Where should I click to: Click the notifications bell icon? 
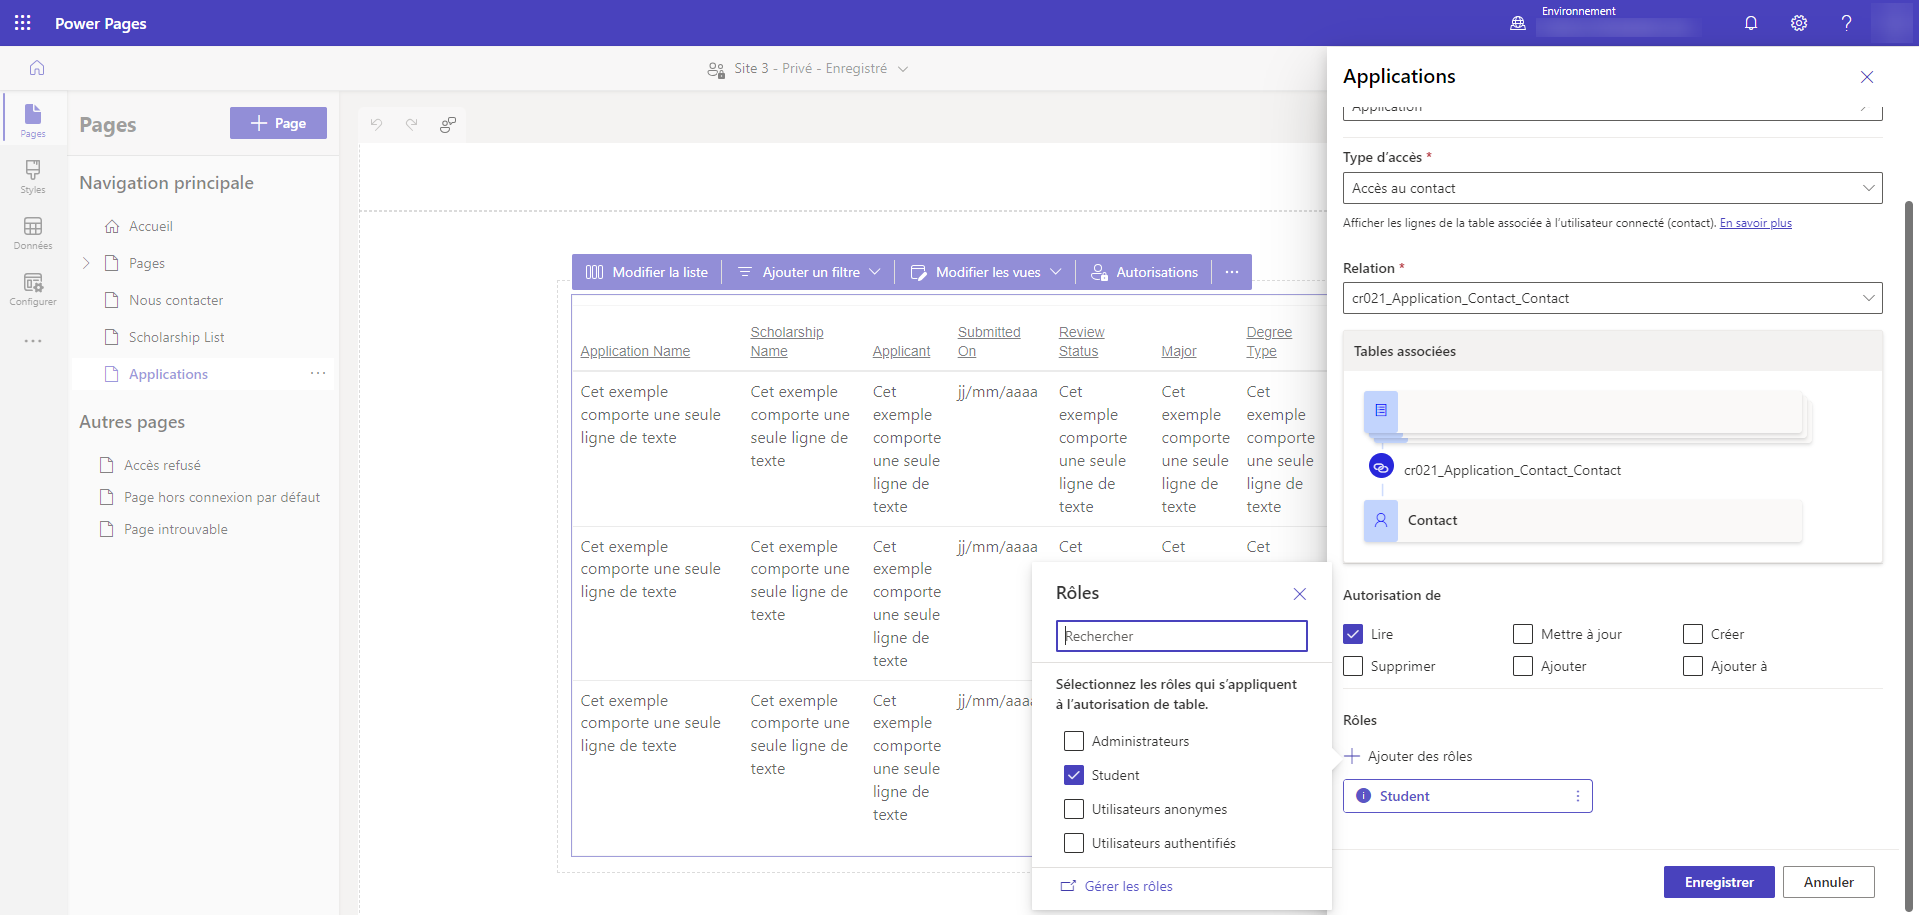(x=1751, y=23)
